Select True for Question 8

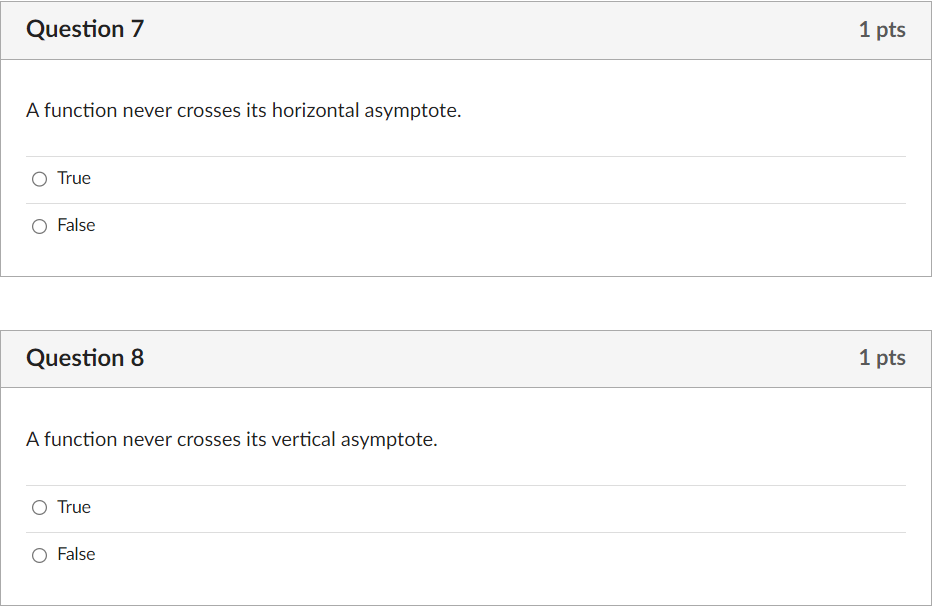pos(39,507)
